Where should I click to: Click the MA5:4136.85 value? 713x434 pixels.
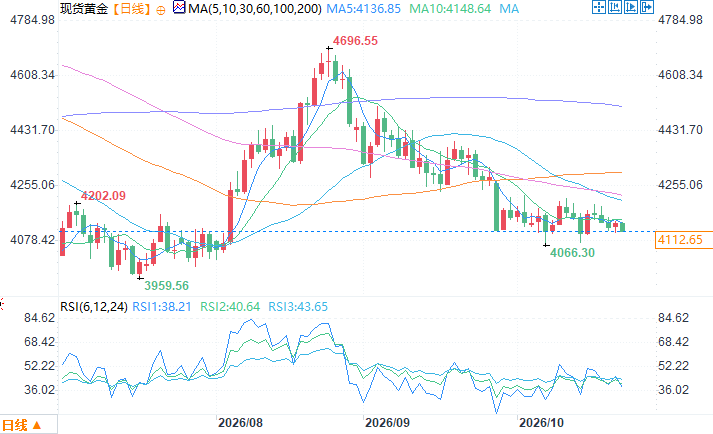point(364,9)
